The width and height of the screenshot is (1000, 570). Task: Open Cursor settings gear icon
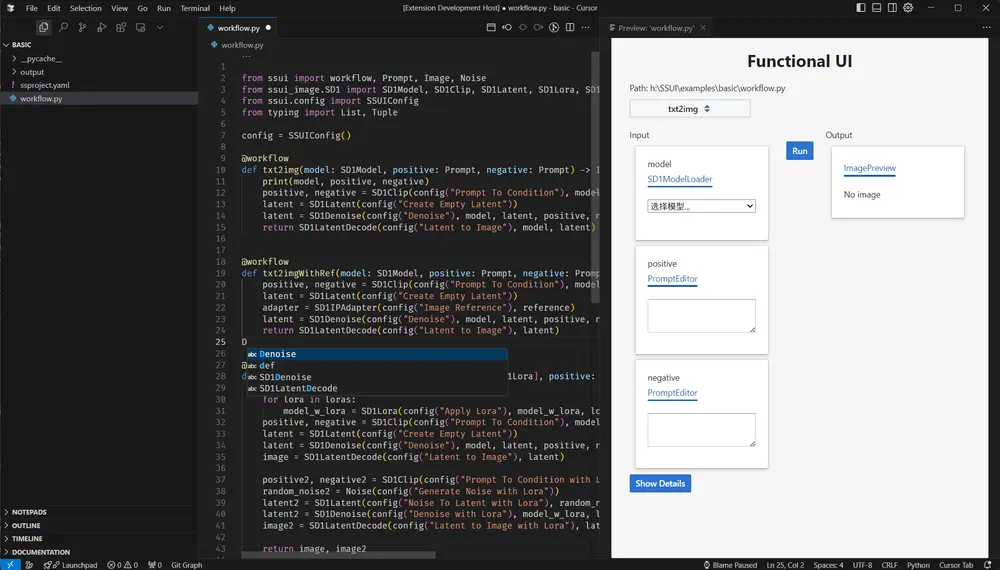pos(908,8)
